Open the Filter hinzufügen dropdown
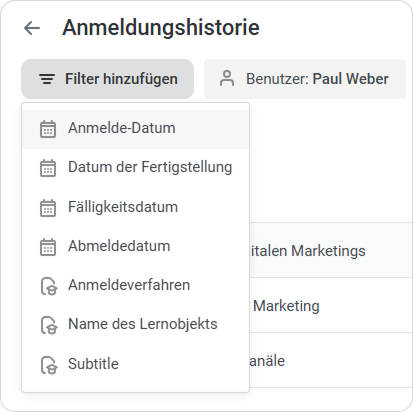The image size is (413, 412). coord(107,79)
